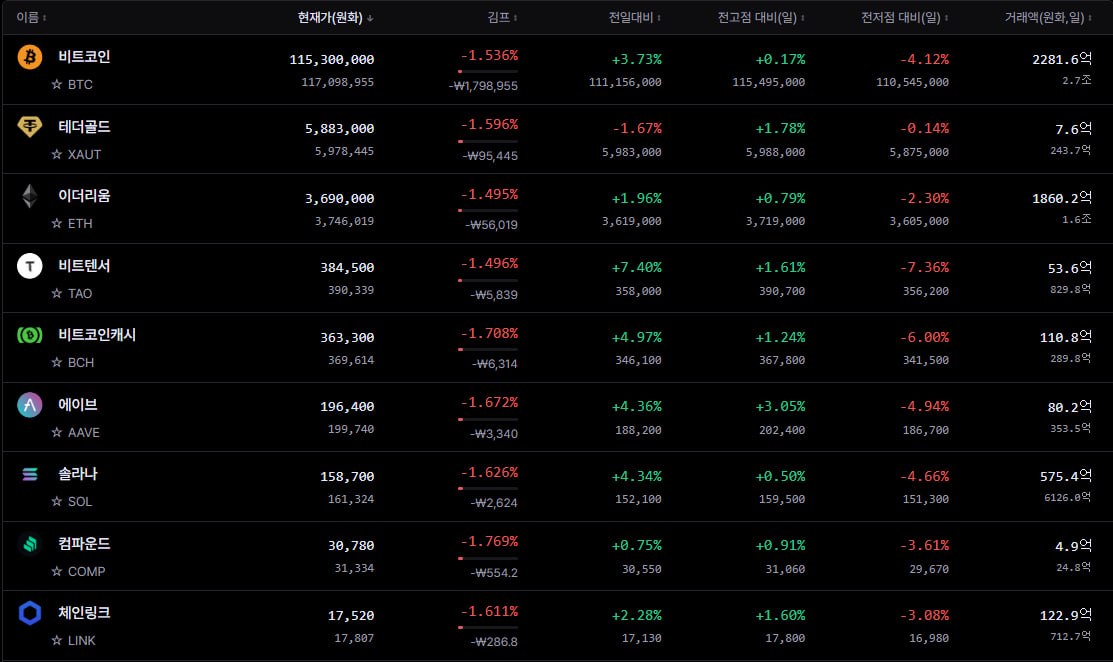Sort by the 전일대비 column header

click(635, 17)
